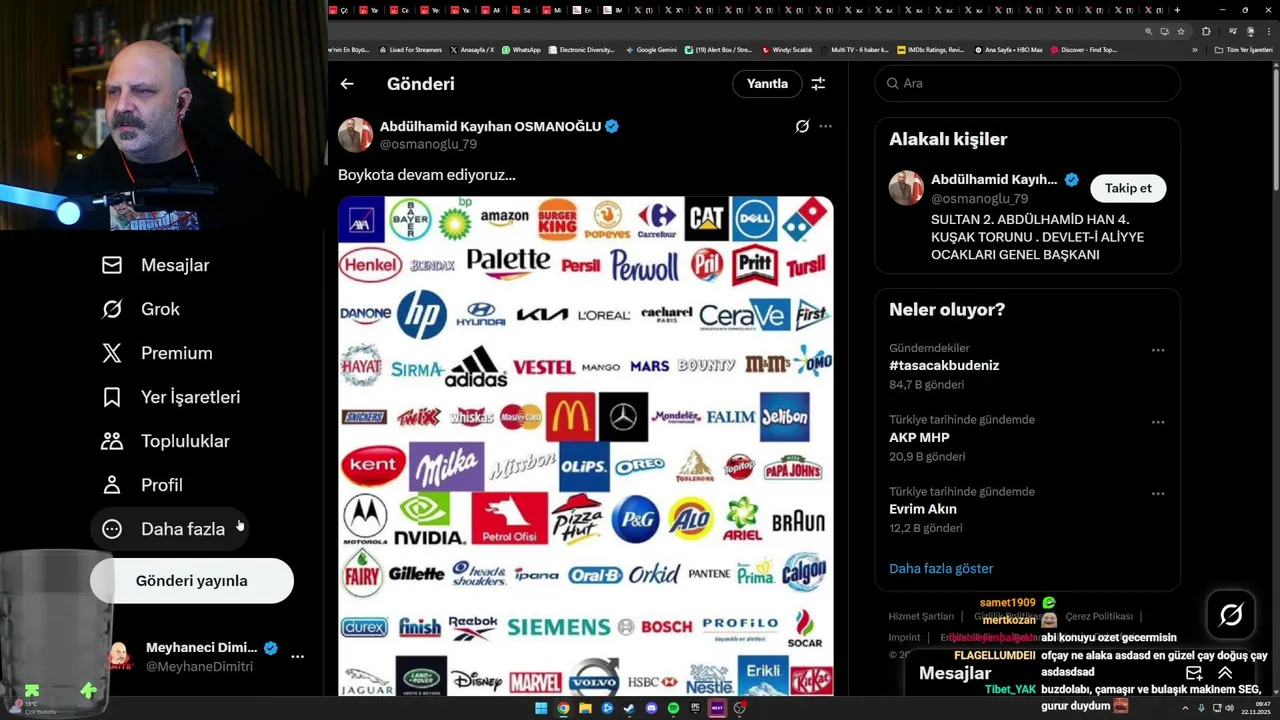Expand the Mesajlar drawer with double chevron
Viewport: 1280px width, 720px height.
[x=1225, y=673]
